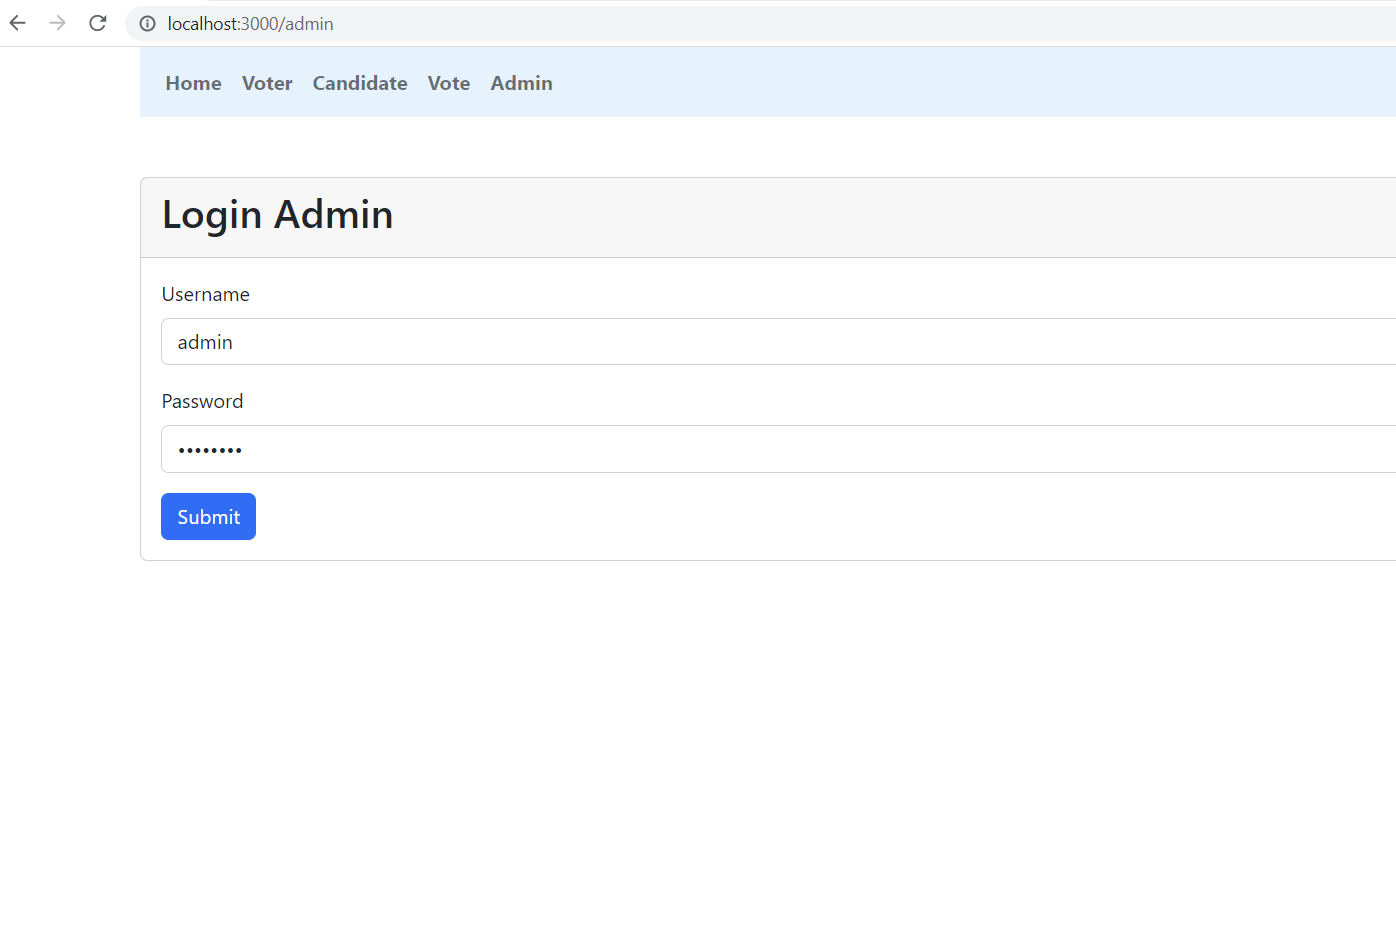The width and height of the screenshot is (1396, 952).
Task: Click the browser forward arrow
Action: pyautogui.click(x=57, y=23)
